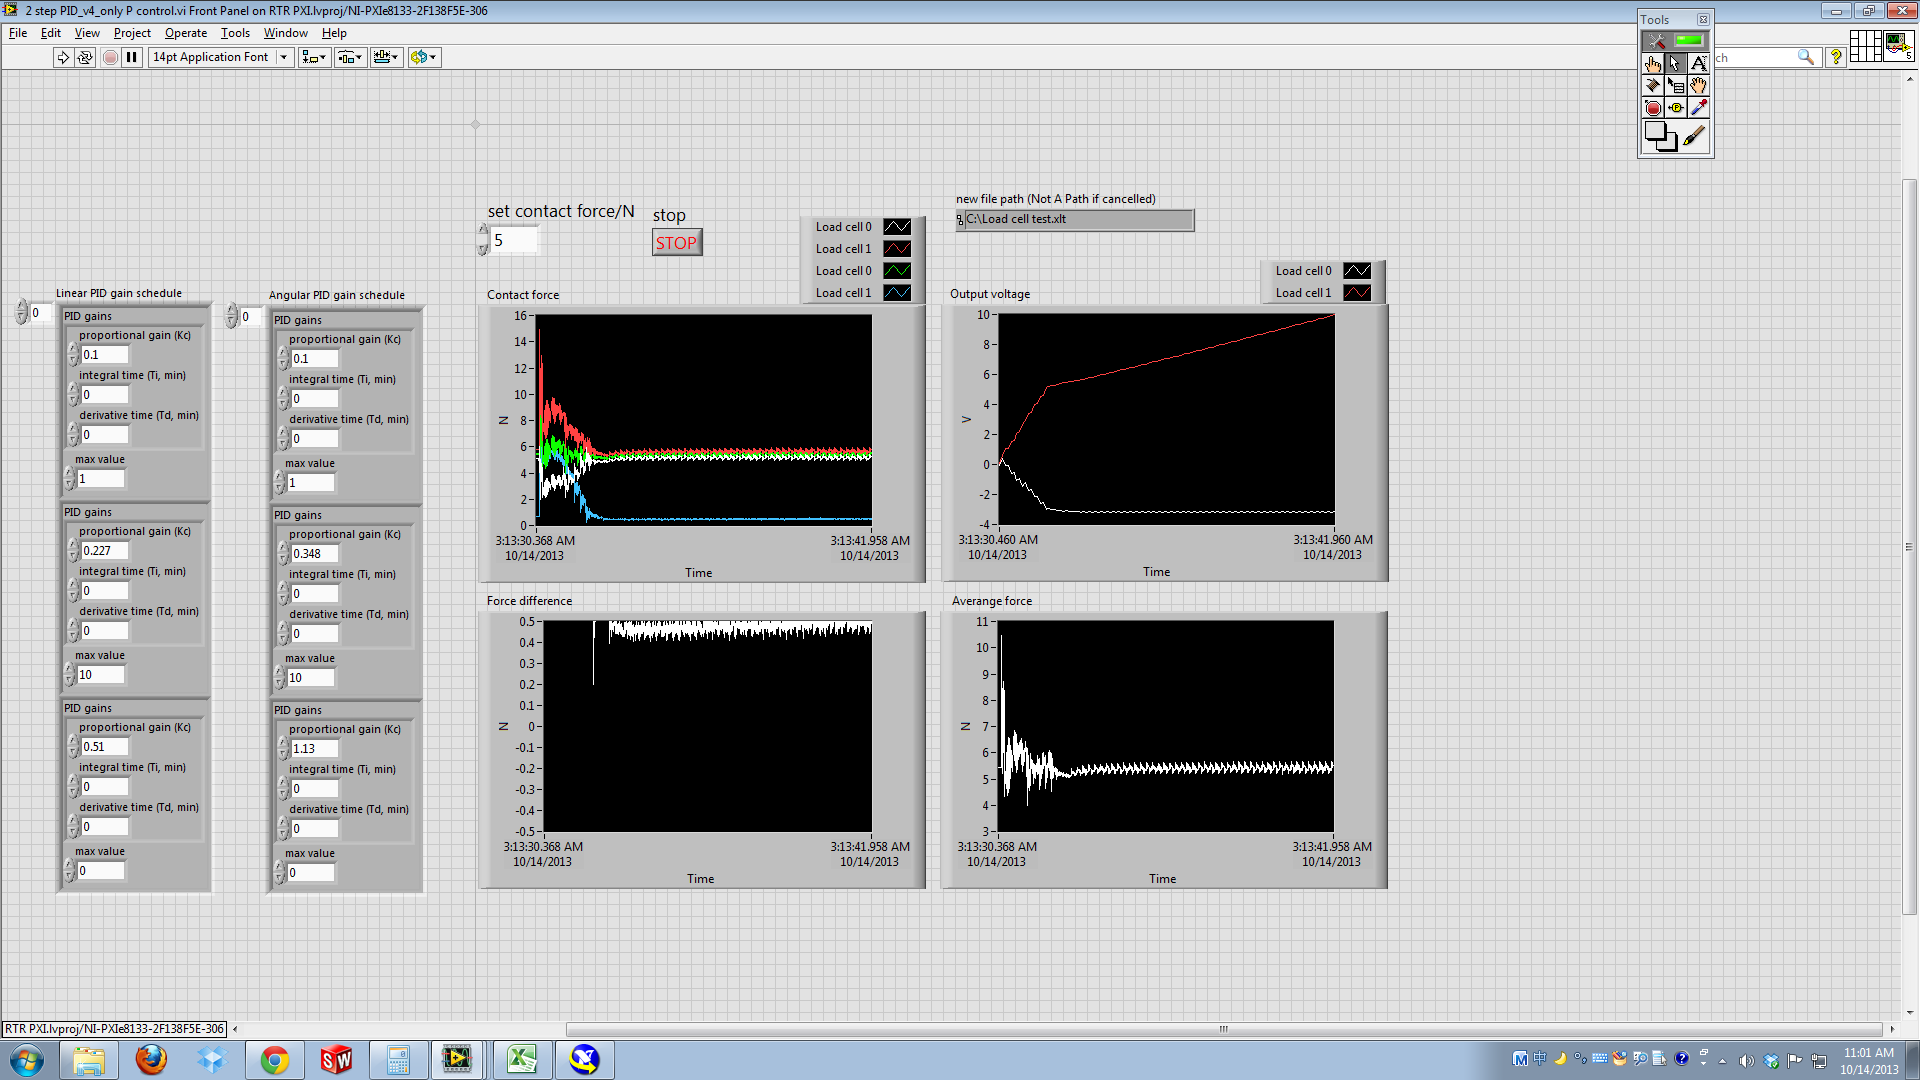The width and height of the screenshot is (1920, 1080).
Task: Select the Set/Clear Breakpoint tool
Action: (1653, 108)
